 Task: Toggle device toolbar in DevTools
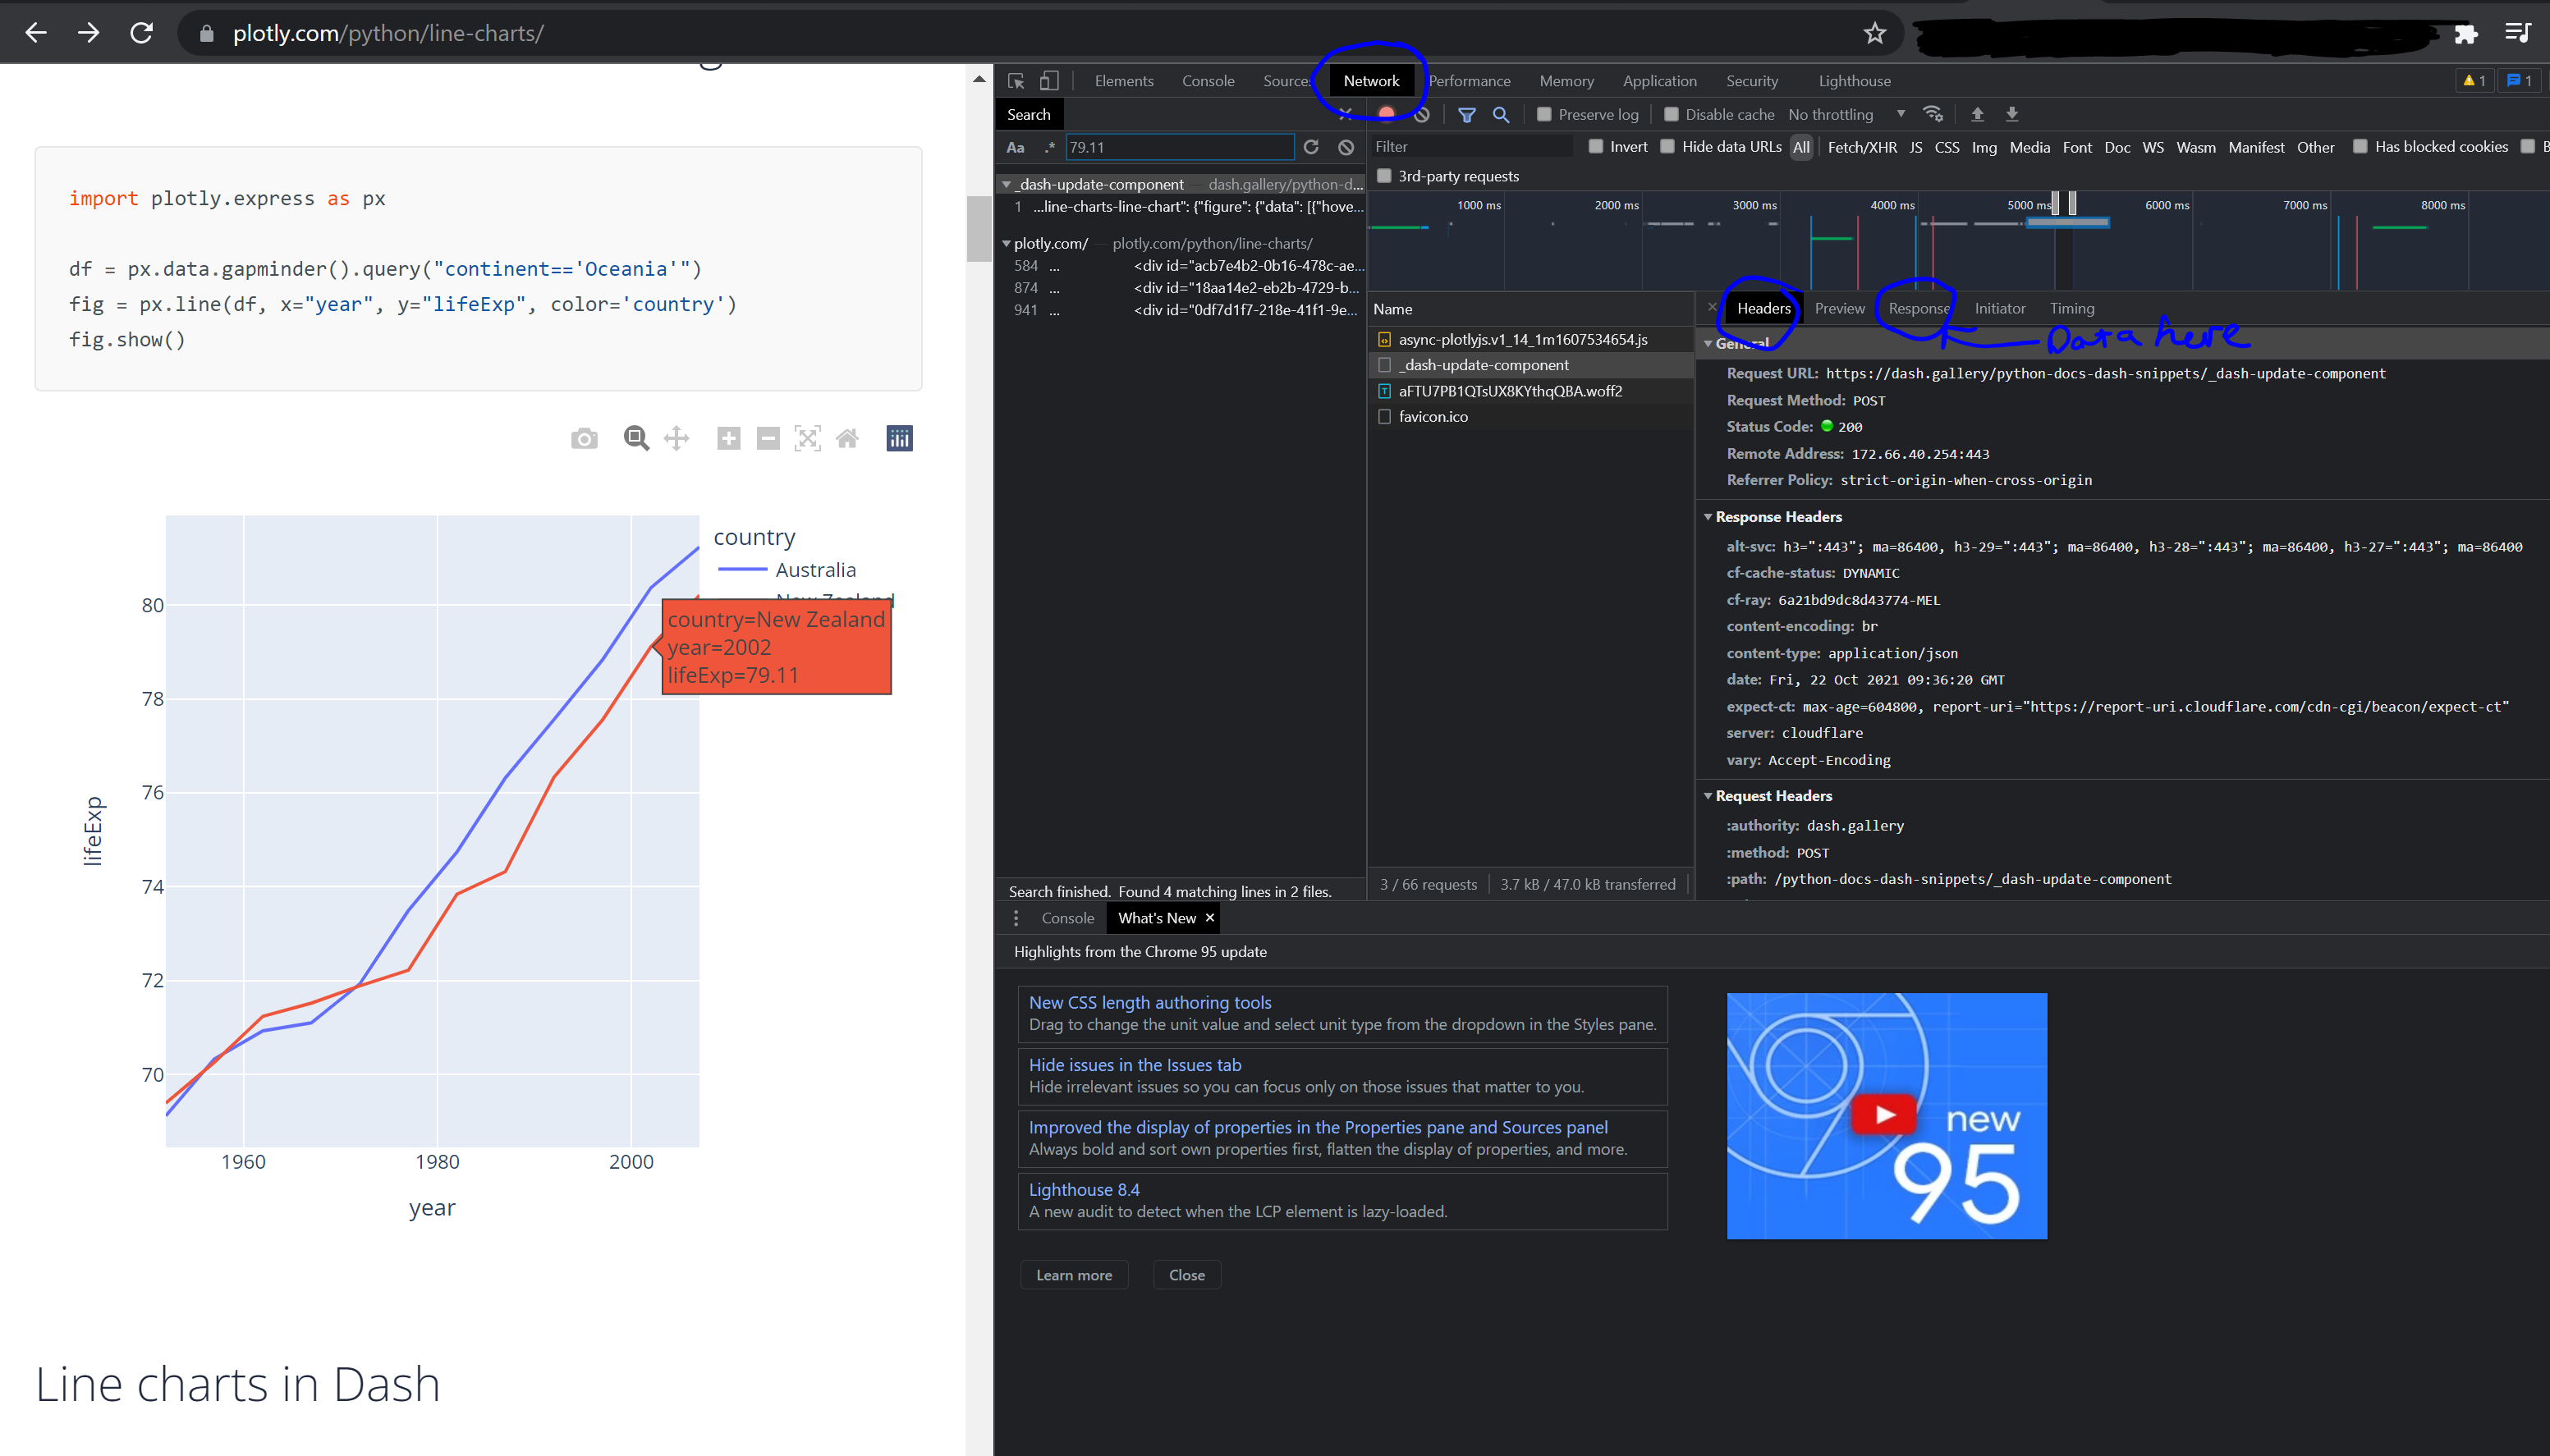1049,81
